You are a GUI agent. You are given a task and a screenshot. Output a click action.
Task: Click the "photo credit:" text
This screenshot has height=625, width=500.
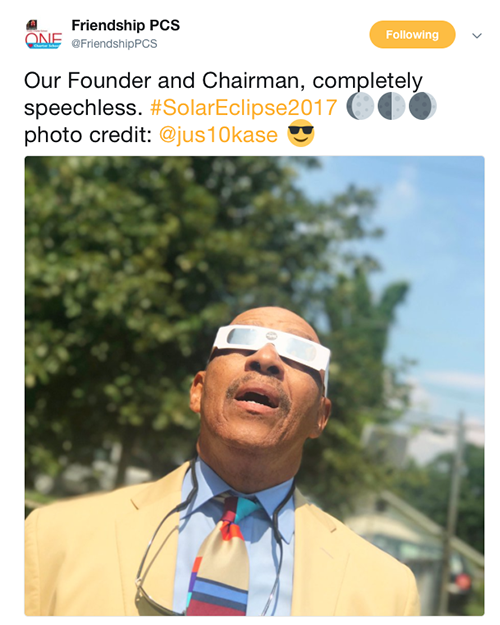pos(88,135)
